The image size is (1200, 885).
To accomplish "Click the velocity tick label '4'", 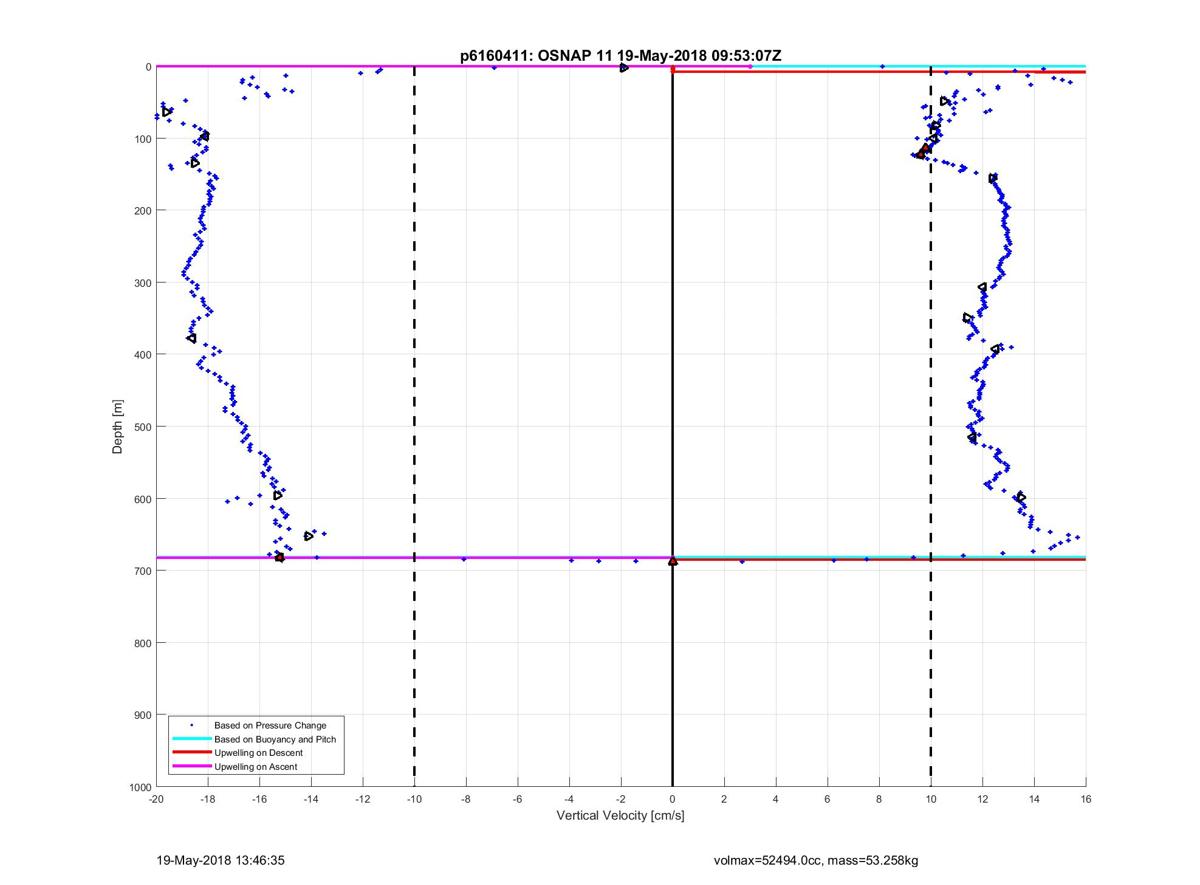I will pos(776,799).
